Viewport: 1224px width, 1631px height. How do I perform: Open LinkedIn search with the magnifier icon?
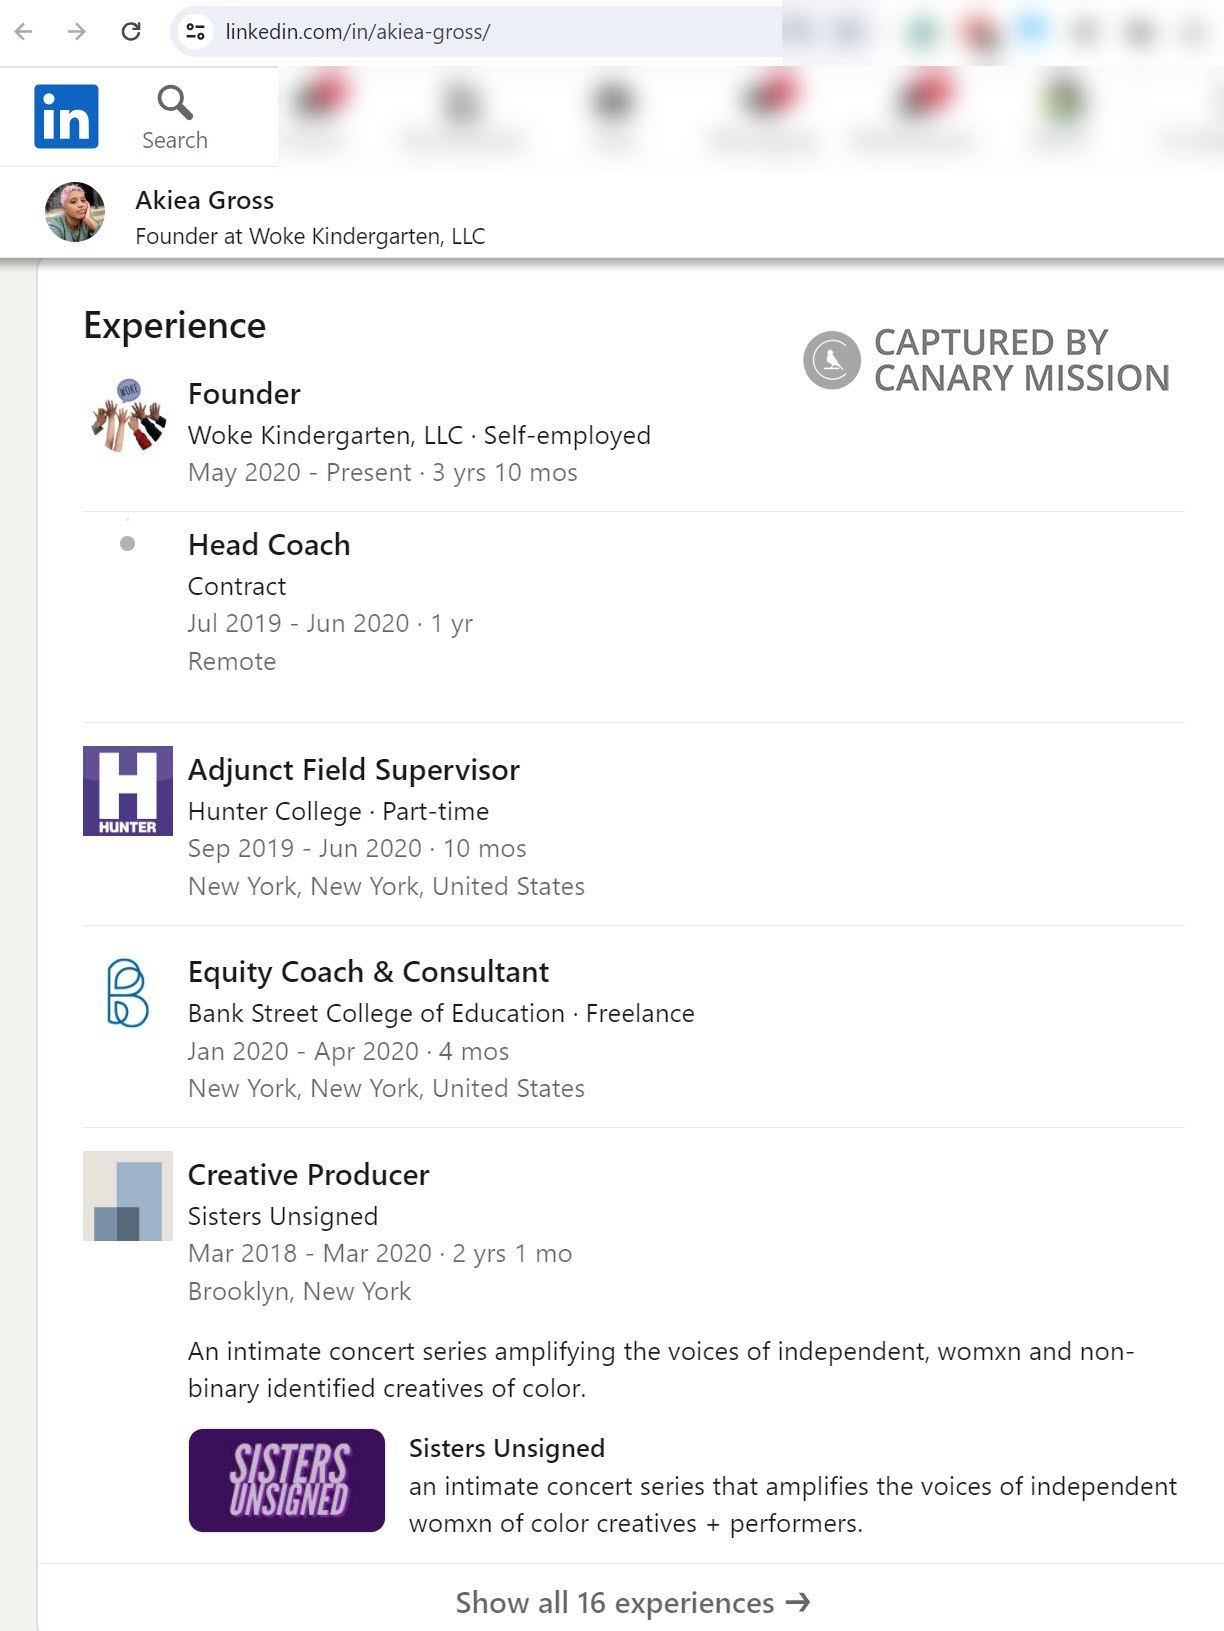click(175, 103)
